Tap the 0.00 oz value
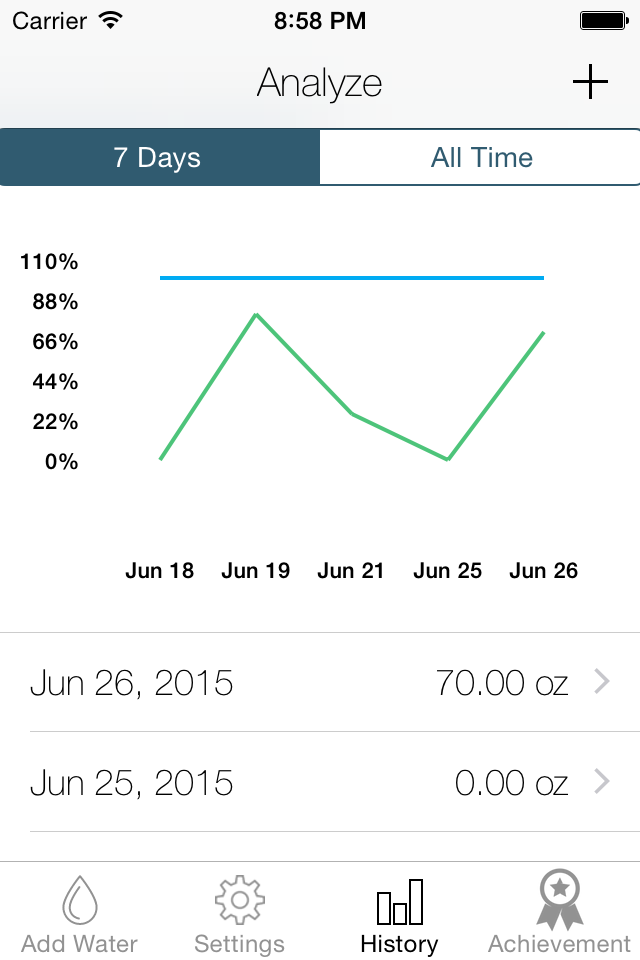The height and width of the screenshot is (960, 640). coord(511,783)
